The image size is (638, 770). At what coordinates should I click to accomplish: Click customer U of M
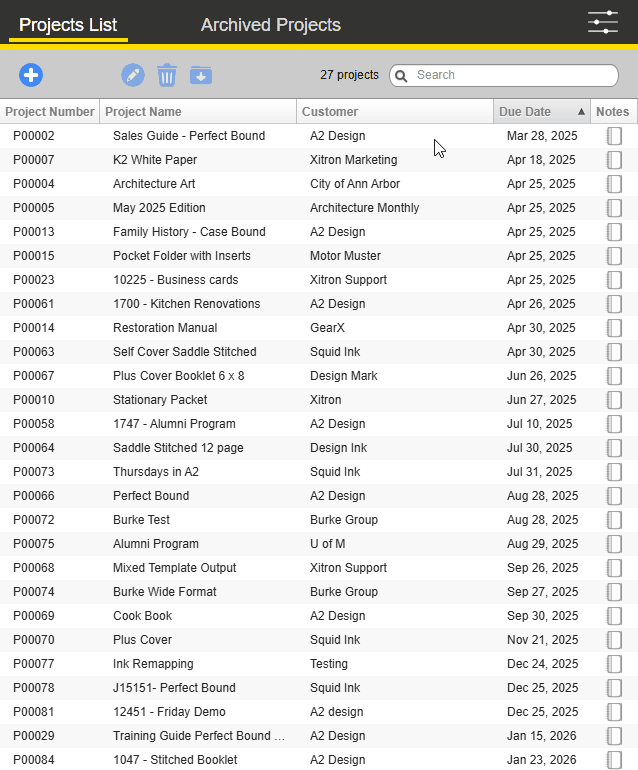coord(328,544)
